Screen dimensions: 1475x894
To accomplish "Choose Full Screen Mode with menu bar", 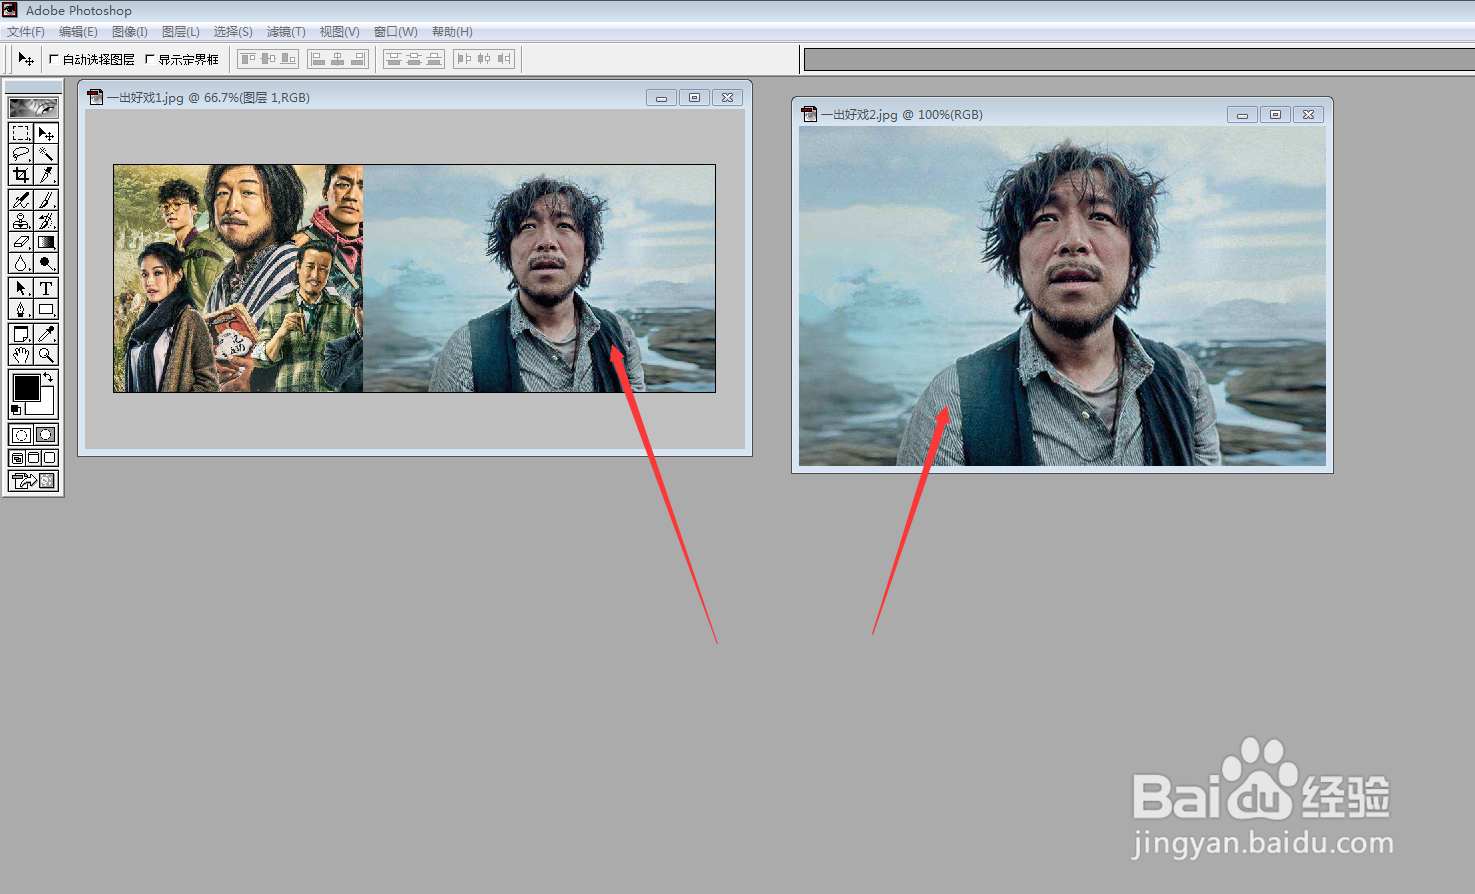I will pyautogui.click(x=33, y=458).
